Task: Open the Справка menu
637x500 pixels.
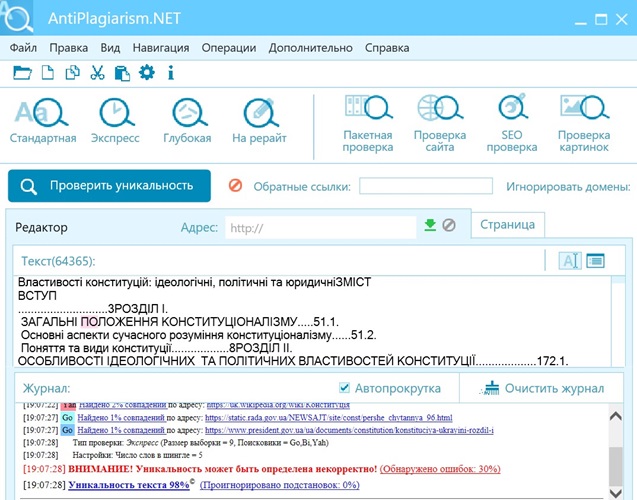Action: click(x=387, y=48)
